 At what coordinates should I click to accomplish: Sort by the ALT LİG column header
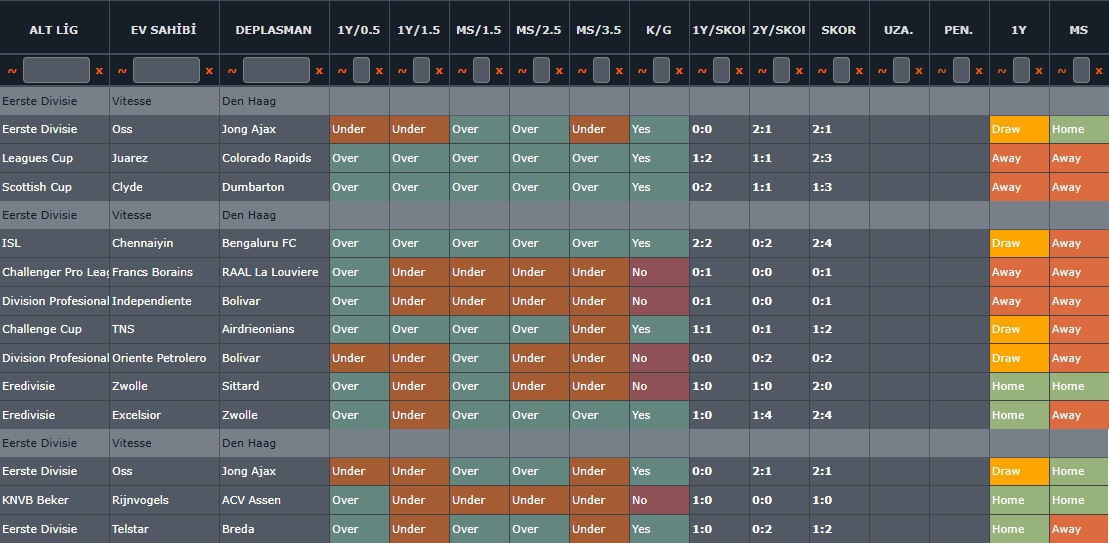coord(54,30)
